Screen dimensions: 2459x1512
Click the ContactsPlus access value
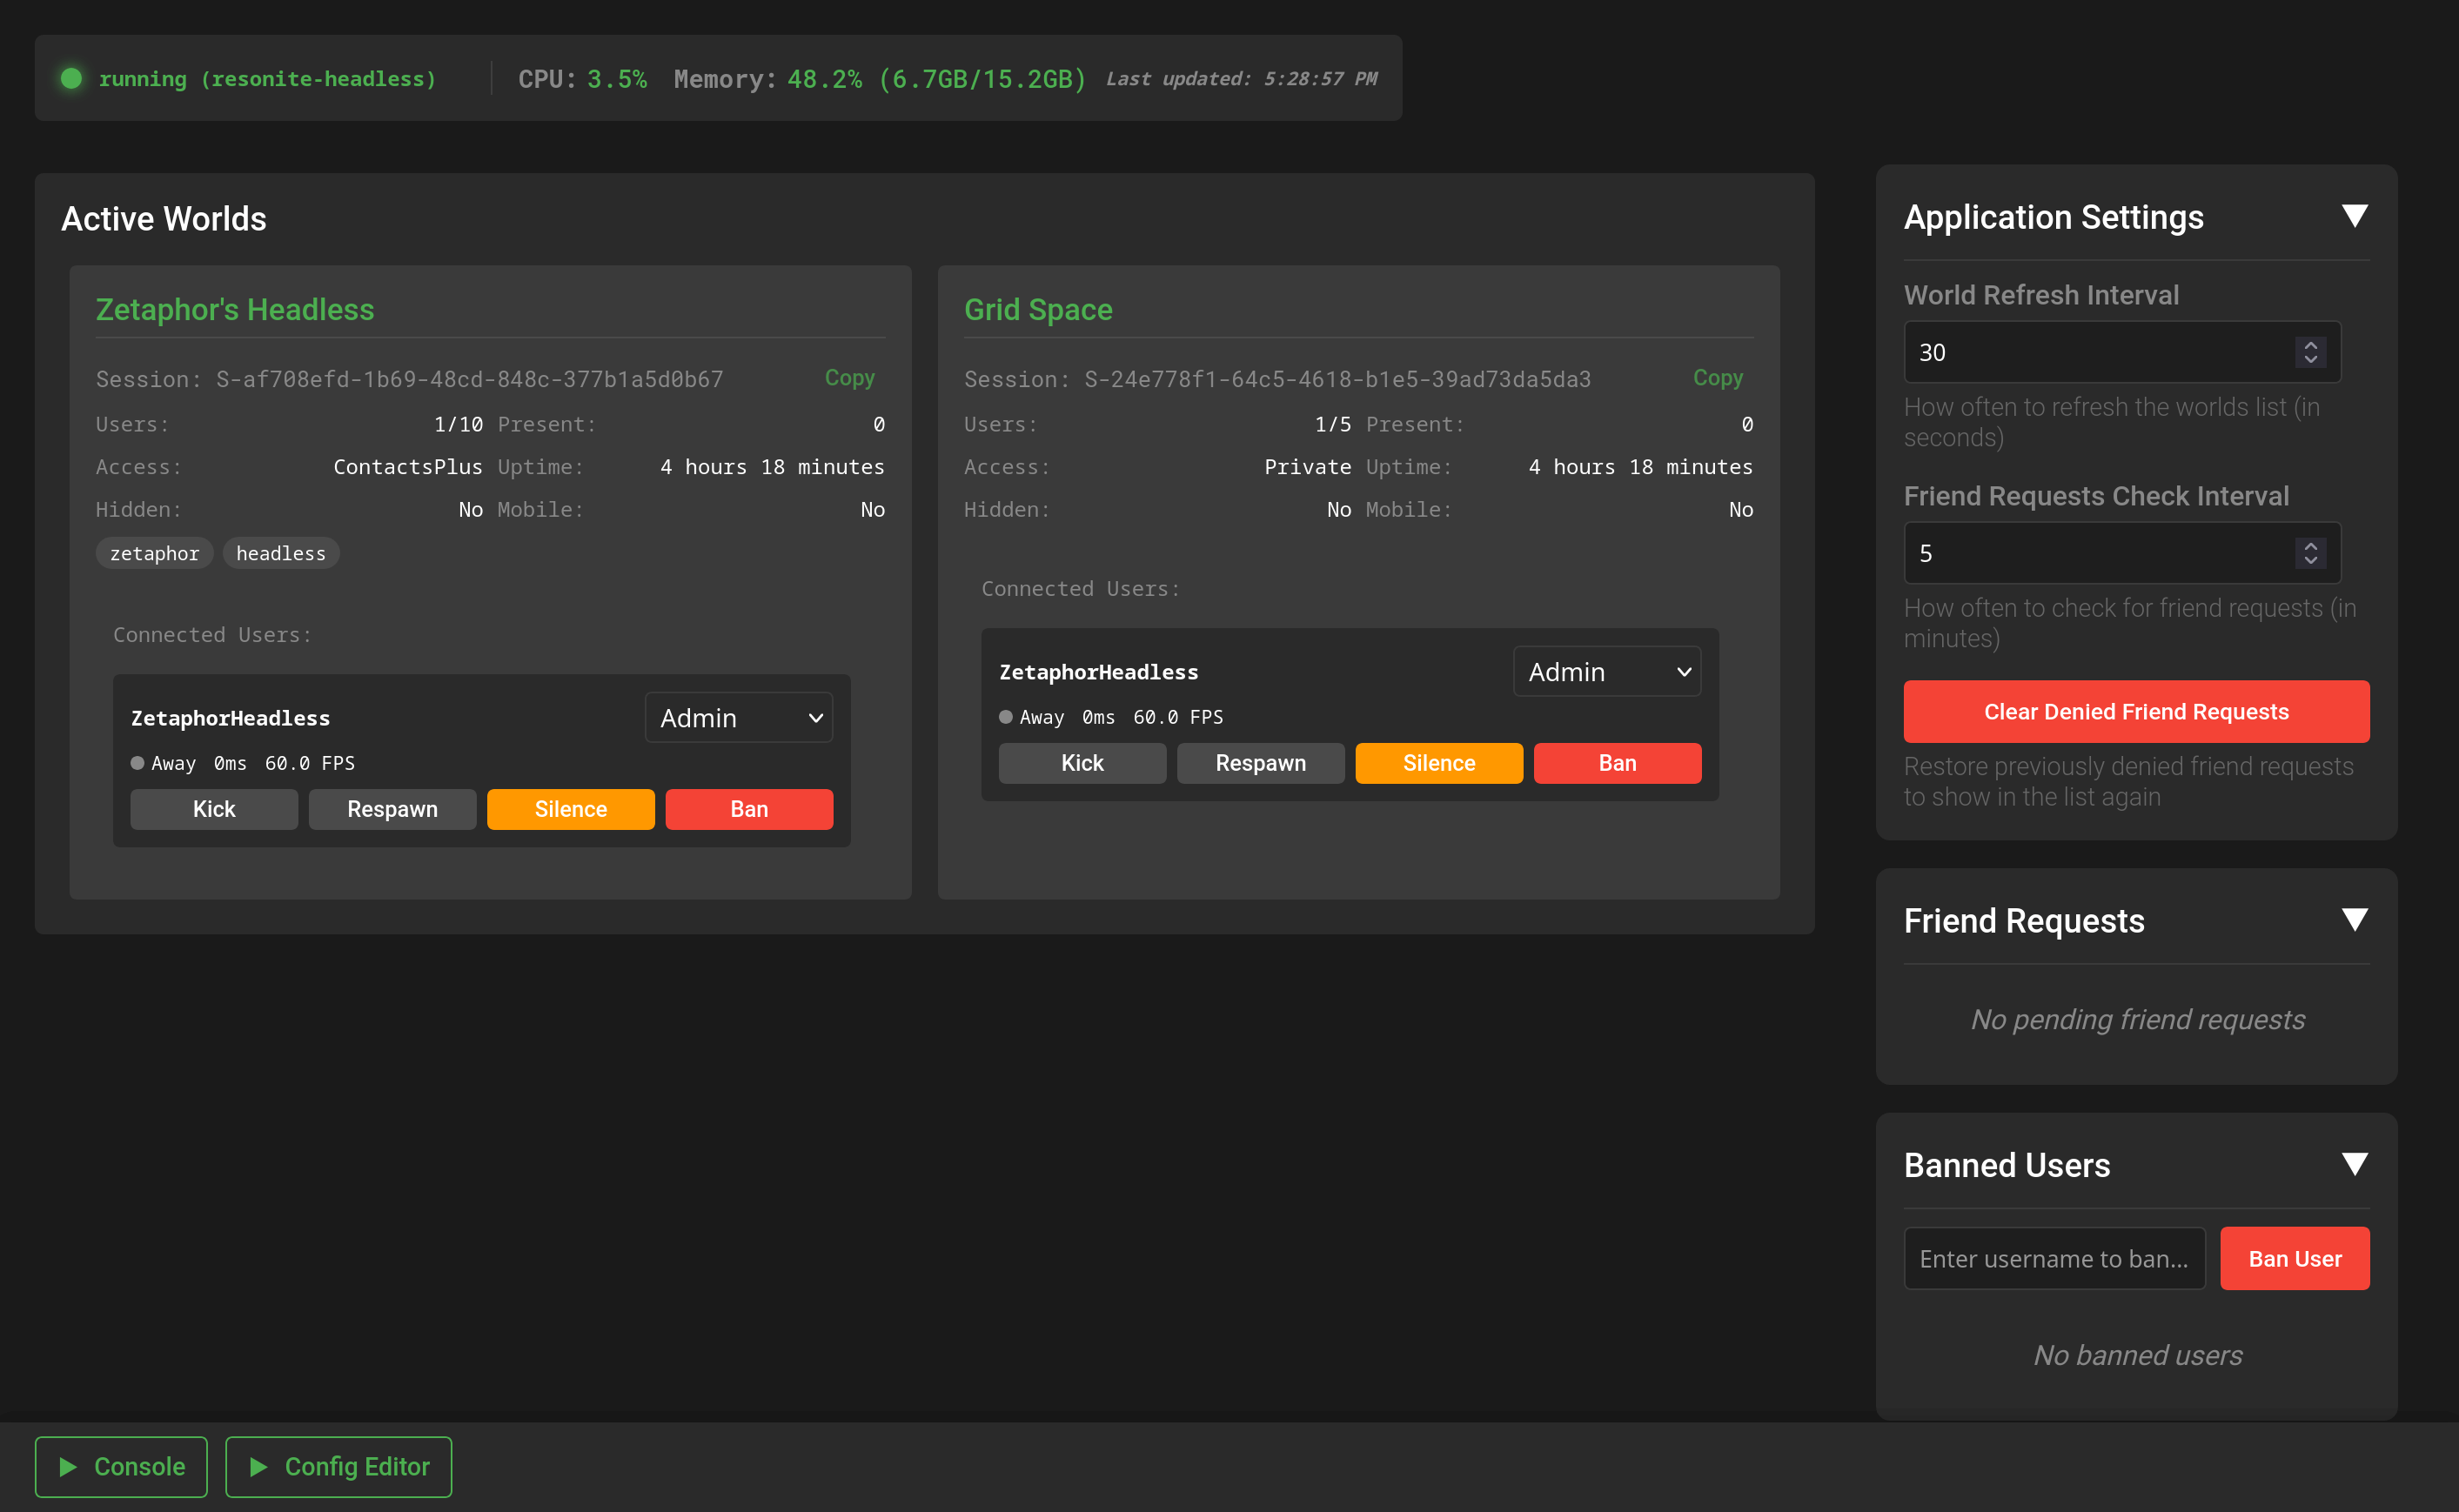(407, 467)
